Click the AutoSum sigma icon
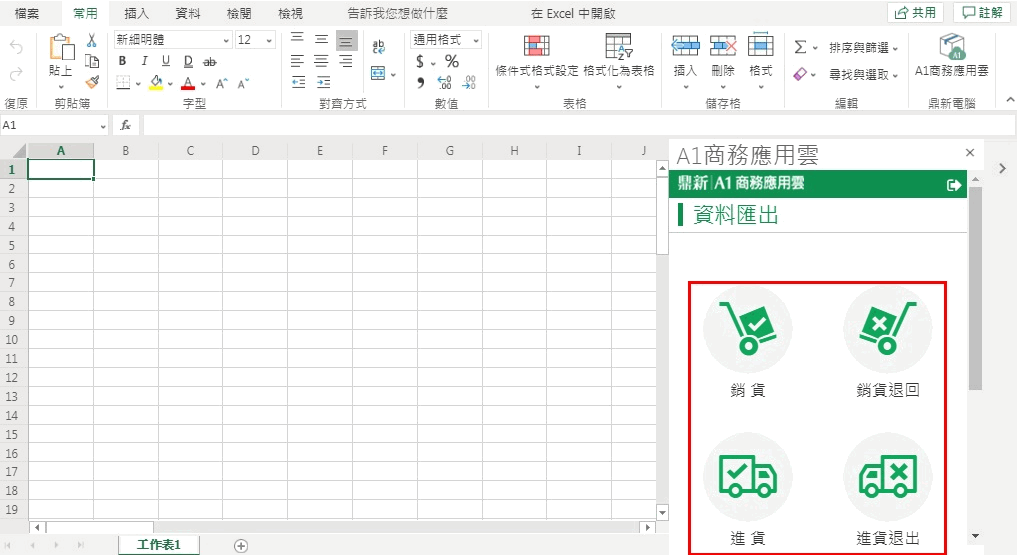 click(x=800, y=47)
